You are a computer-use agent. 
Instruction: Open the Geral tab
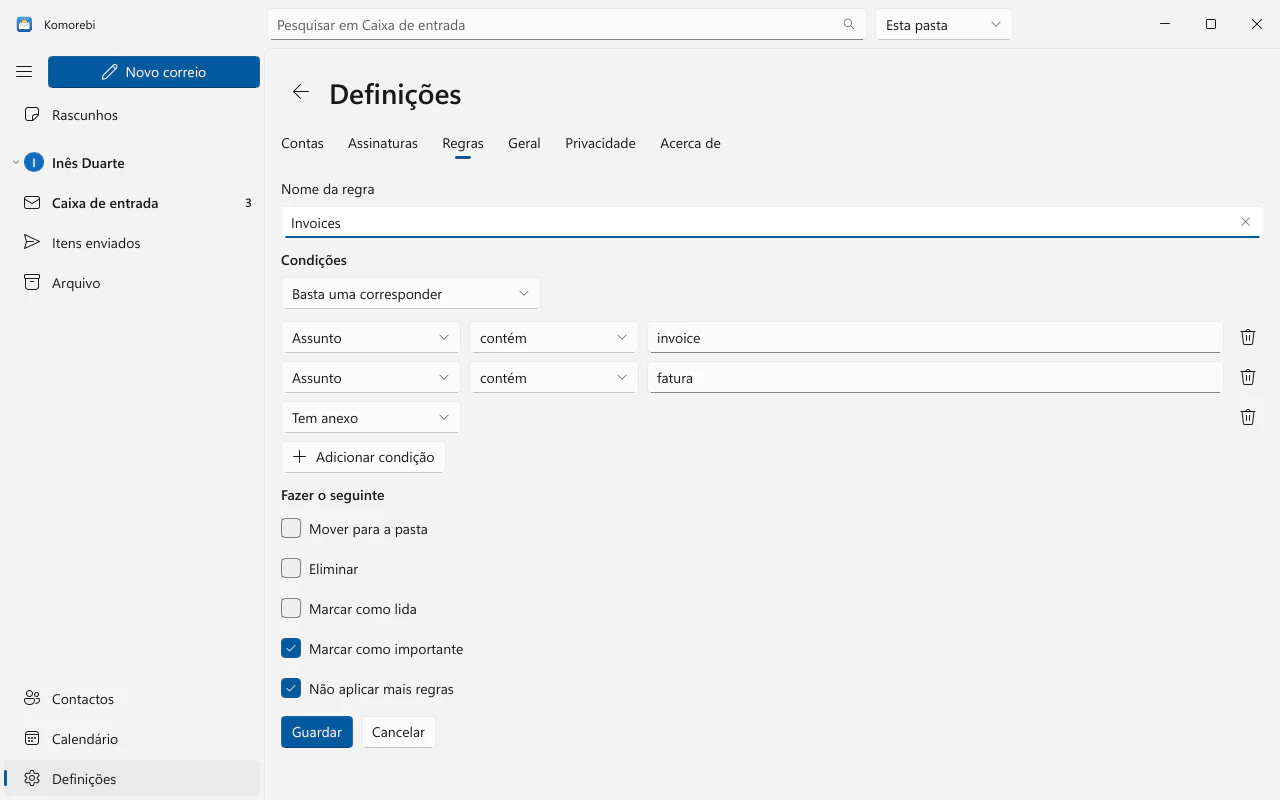coord(524,143)
